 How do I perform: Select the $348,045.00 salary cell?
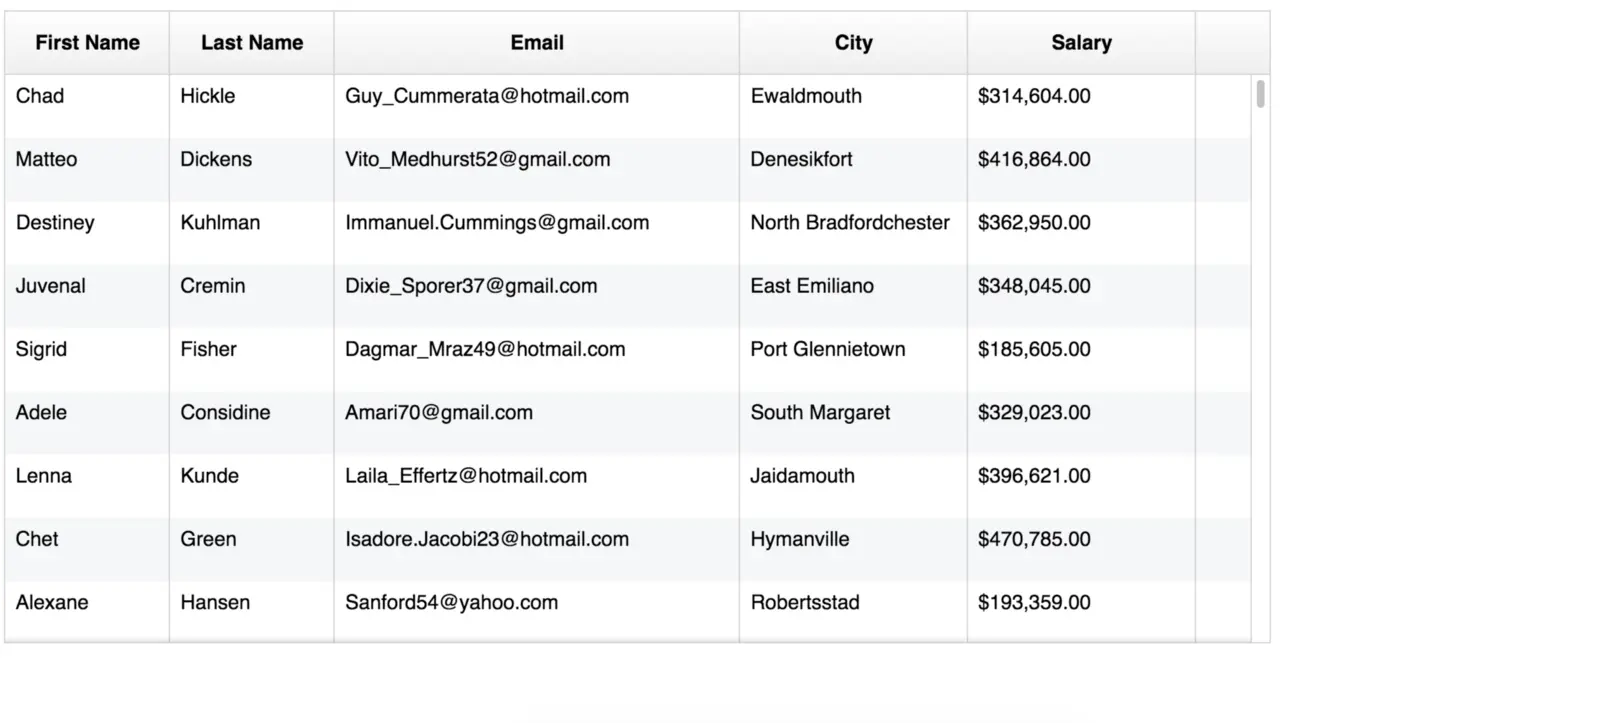point(1034,286)
